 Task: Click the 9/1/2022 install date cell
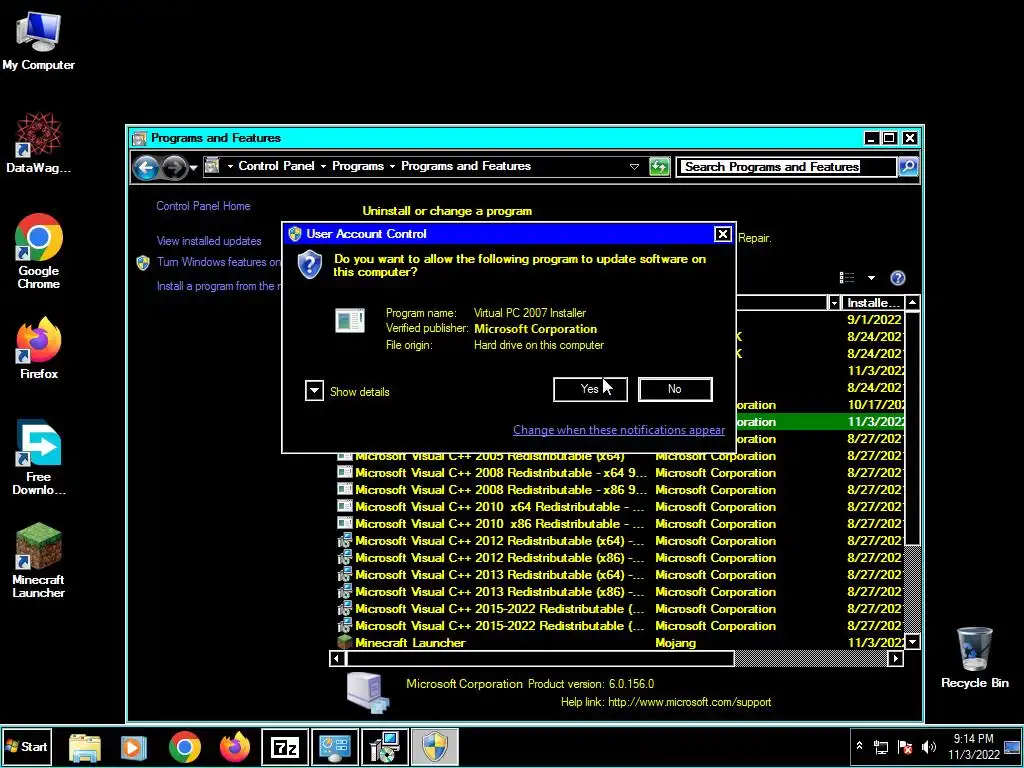tap(874, 320)
